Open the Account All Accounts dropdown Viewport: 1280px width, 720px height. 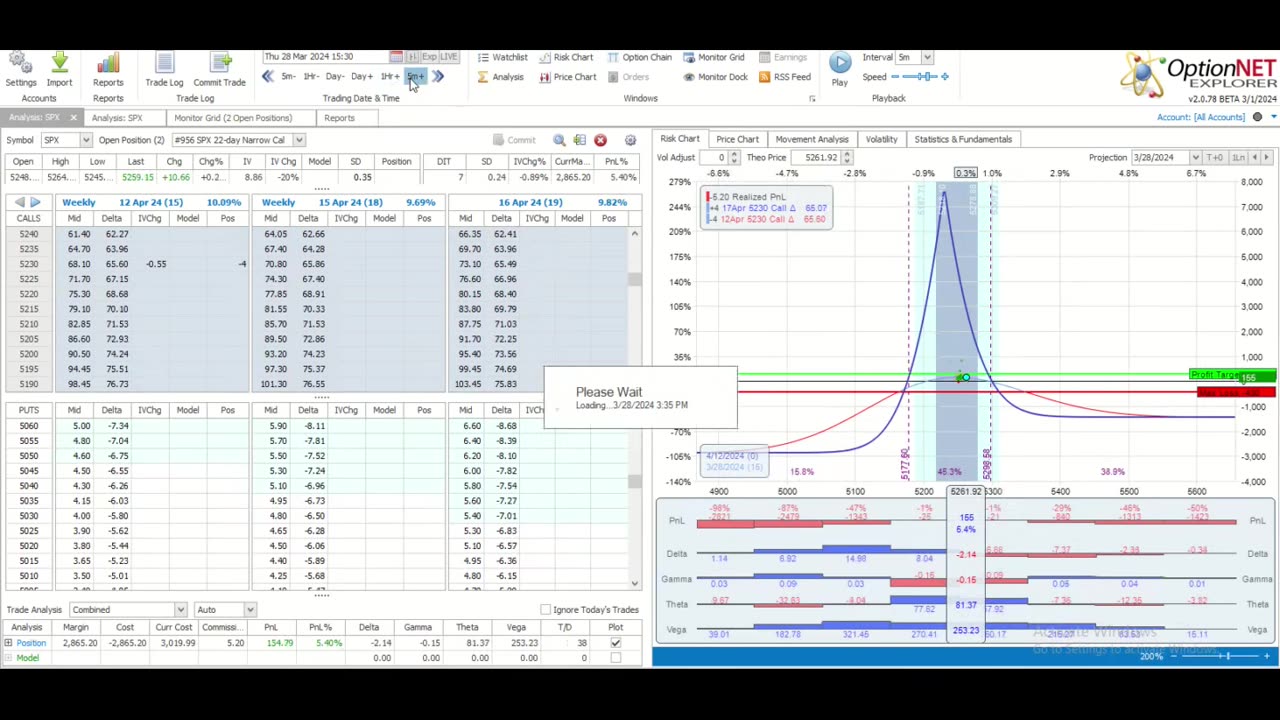tap(1274, 117)
